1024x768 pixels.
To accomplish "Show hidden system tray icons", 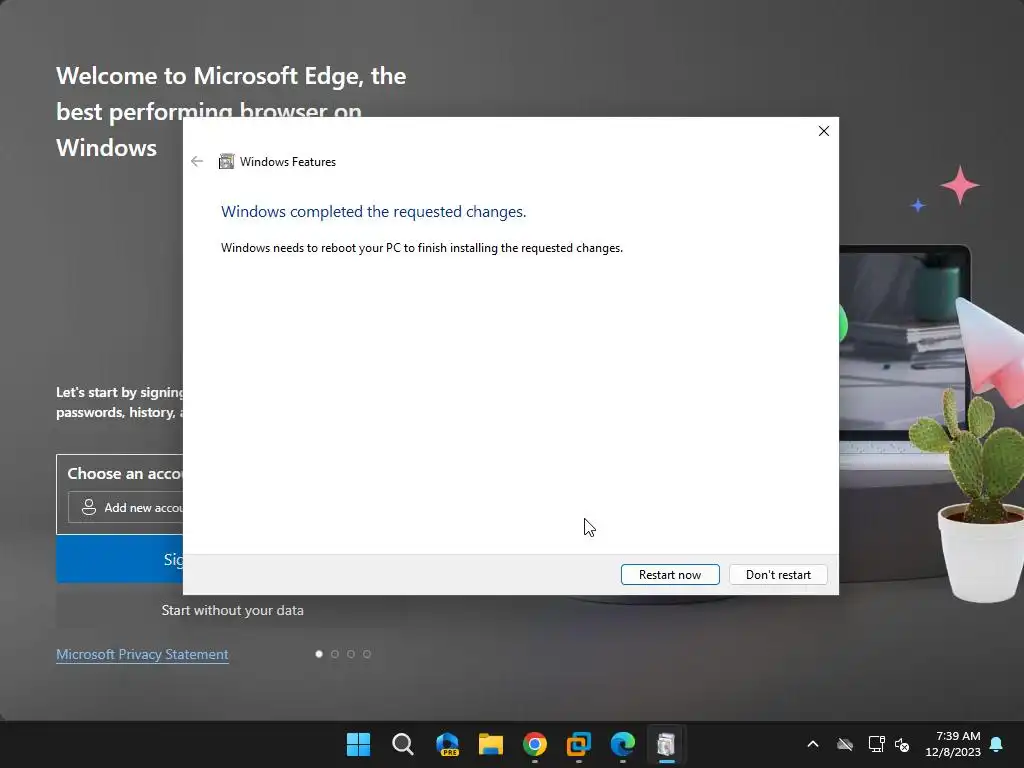I will coord(812,744).
